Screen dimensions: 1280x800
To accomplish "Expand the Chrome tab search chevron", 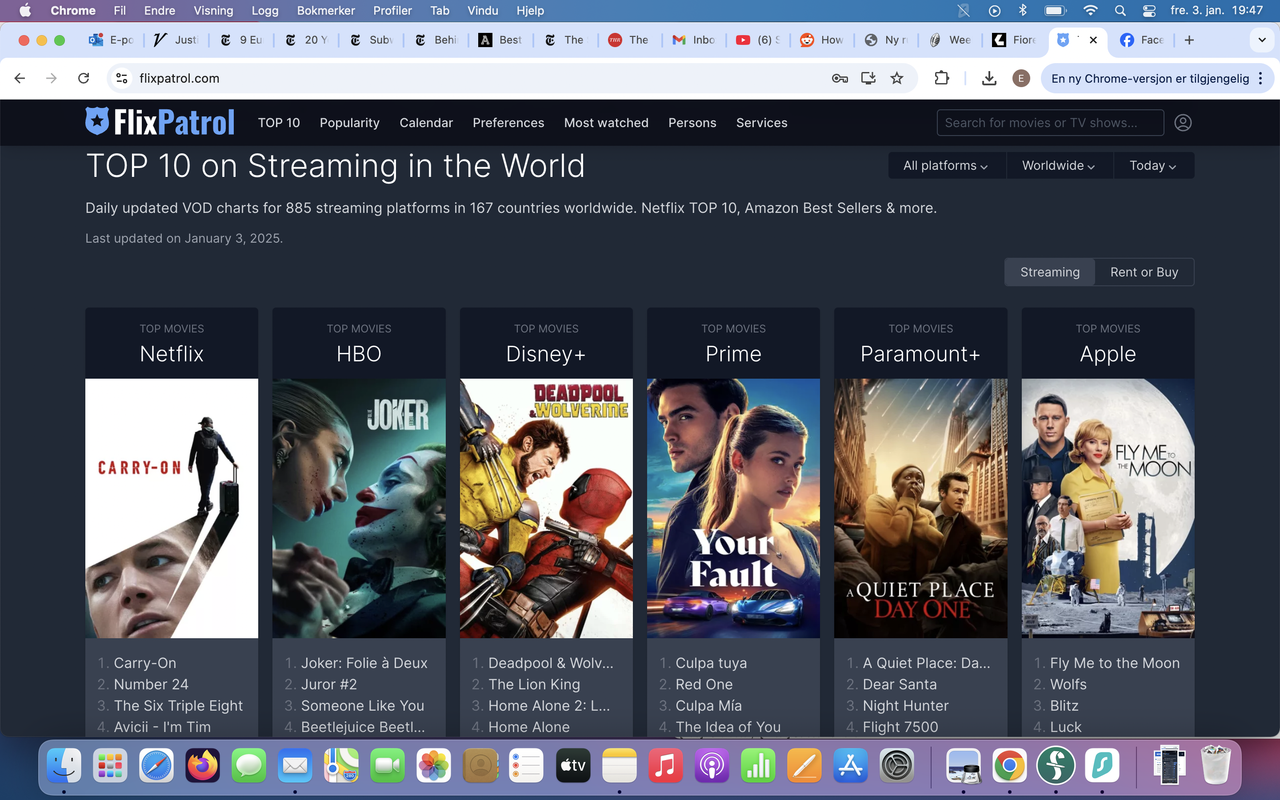I will (1261, 40).
